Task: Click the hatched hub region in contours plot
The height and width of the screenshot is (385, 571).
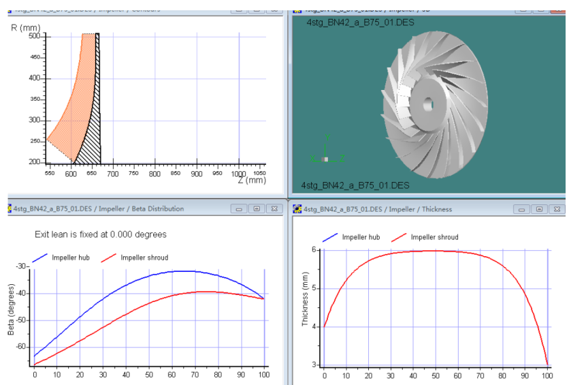Action: click(x=93, y=138)
